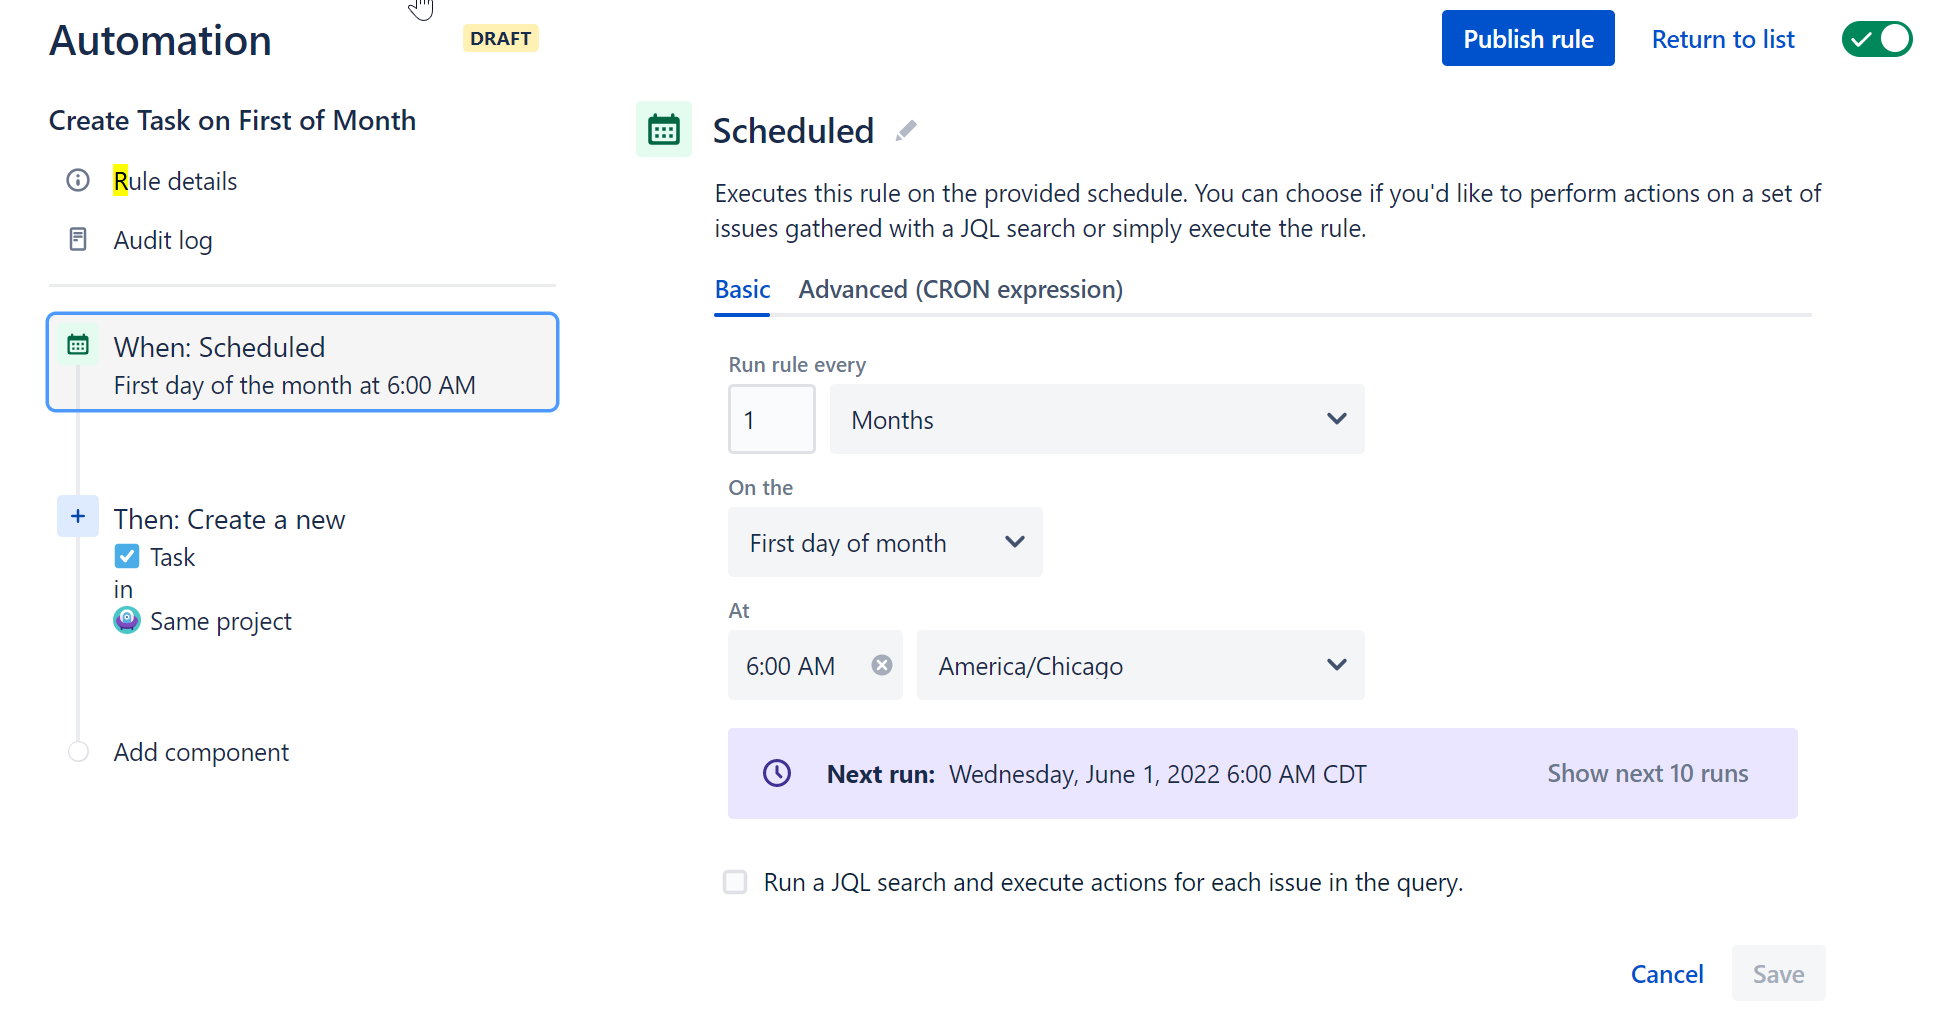1935x1012 pixels.
Task: Toggle the rule enabled switch off
Action: pyautogui.click(x=1877, y=39)
